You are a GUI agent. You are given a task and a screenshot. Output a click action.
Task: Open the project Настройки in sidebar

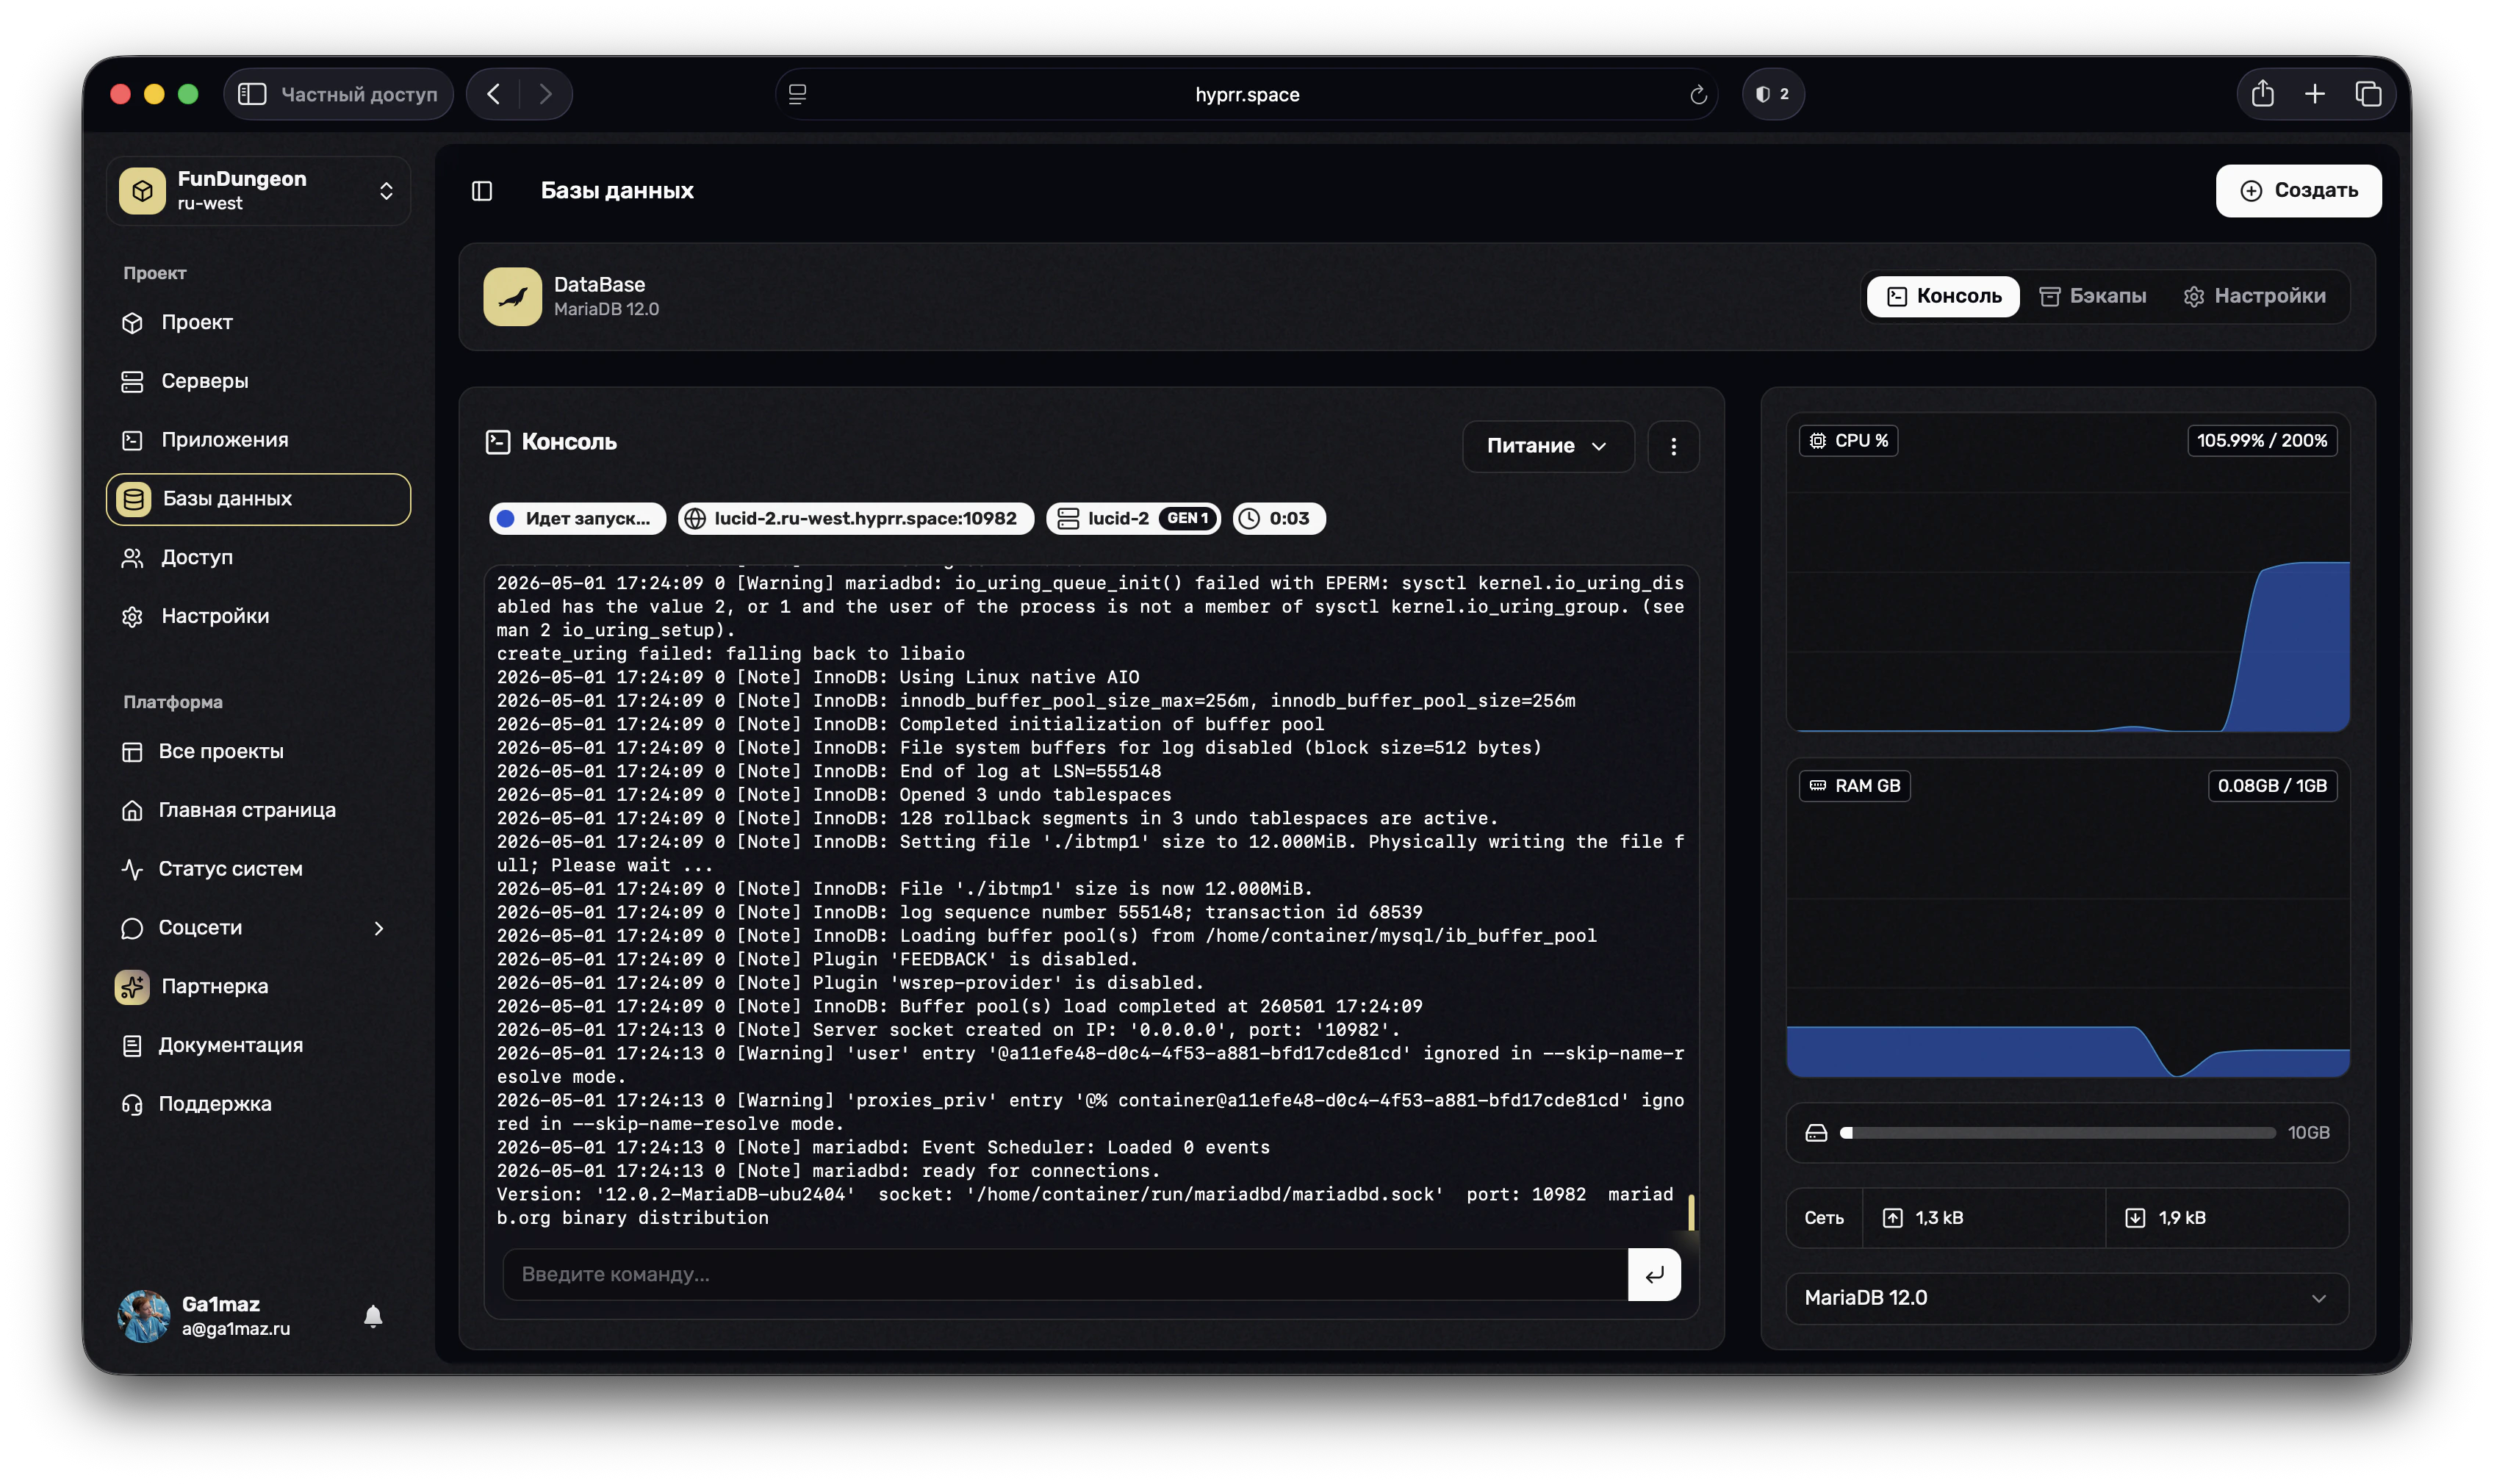click(x=258, y=616)
